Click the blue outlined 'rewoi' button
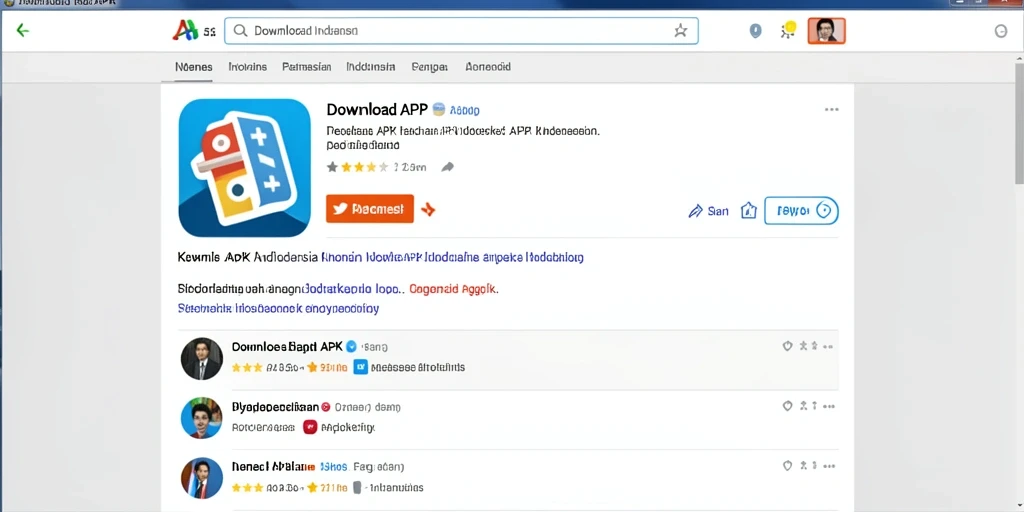The height and width of the screenshot is (512, 1024). coord(801,210)
